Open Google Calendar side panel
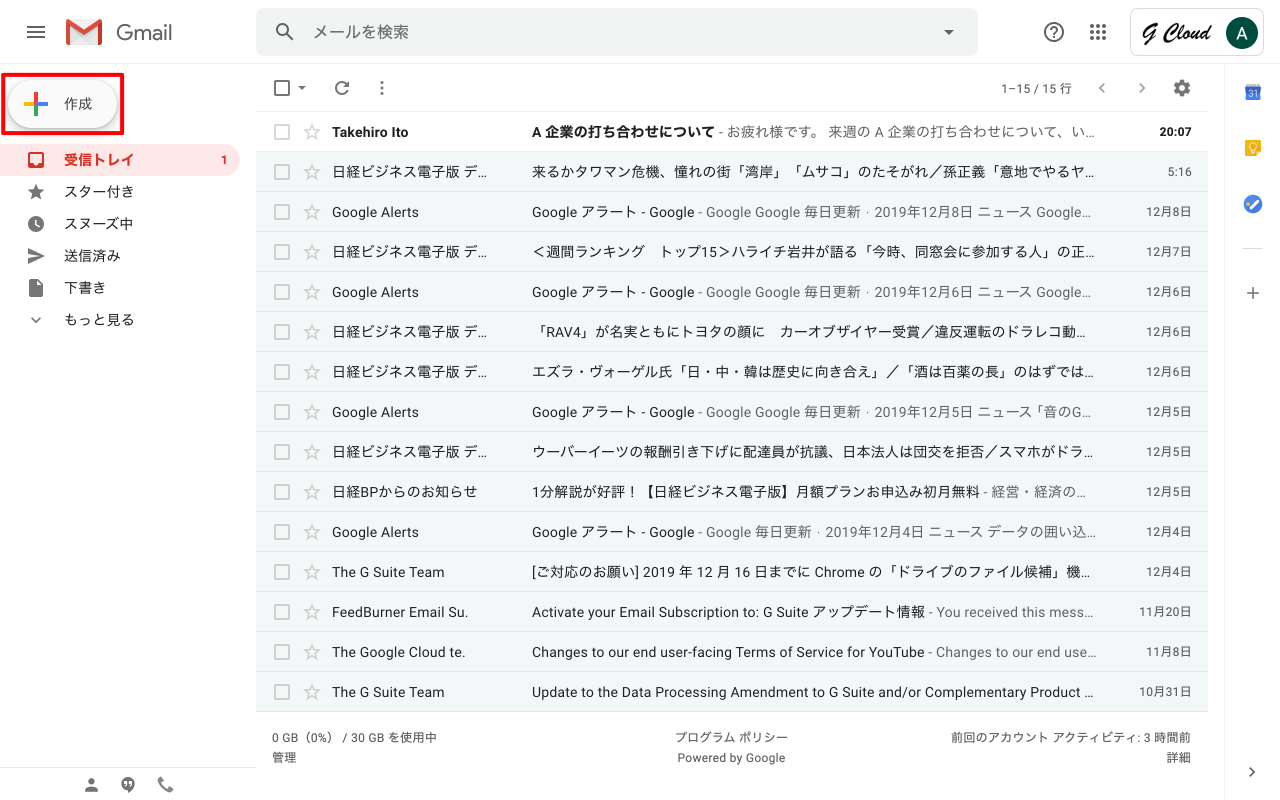This screenshot has width=1280, height=800. pos(1253,93)
